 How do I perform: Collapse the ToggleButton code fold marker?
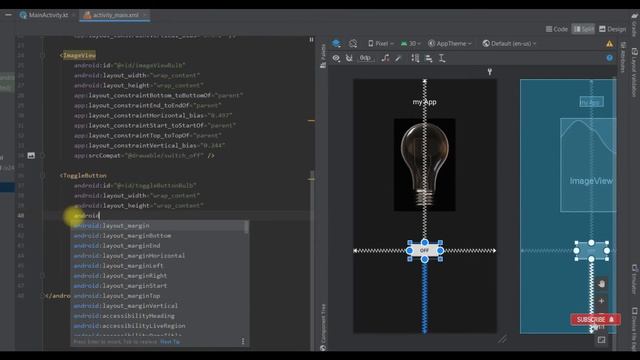point(42,176)
